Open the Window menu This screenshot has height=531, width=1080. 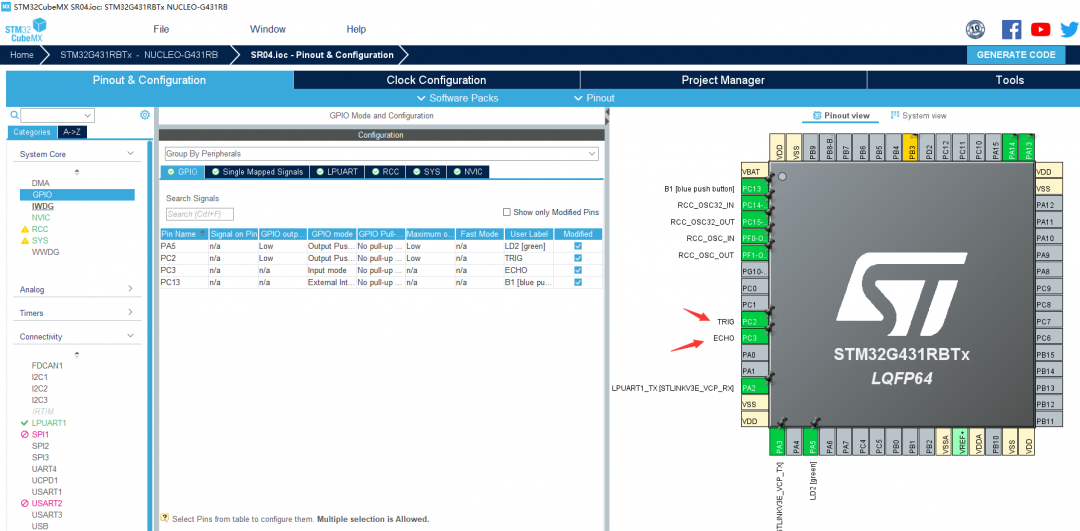(x=268, y=30)
